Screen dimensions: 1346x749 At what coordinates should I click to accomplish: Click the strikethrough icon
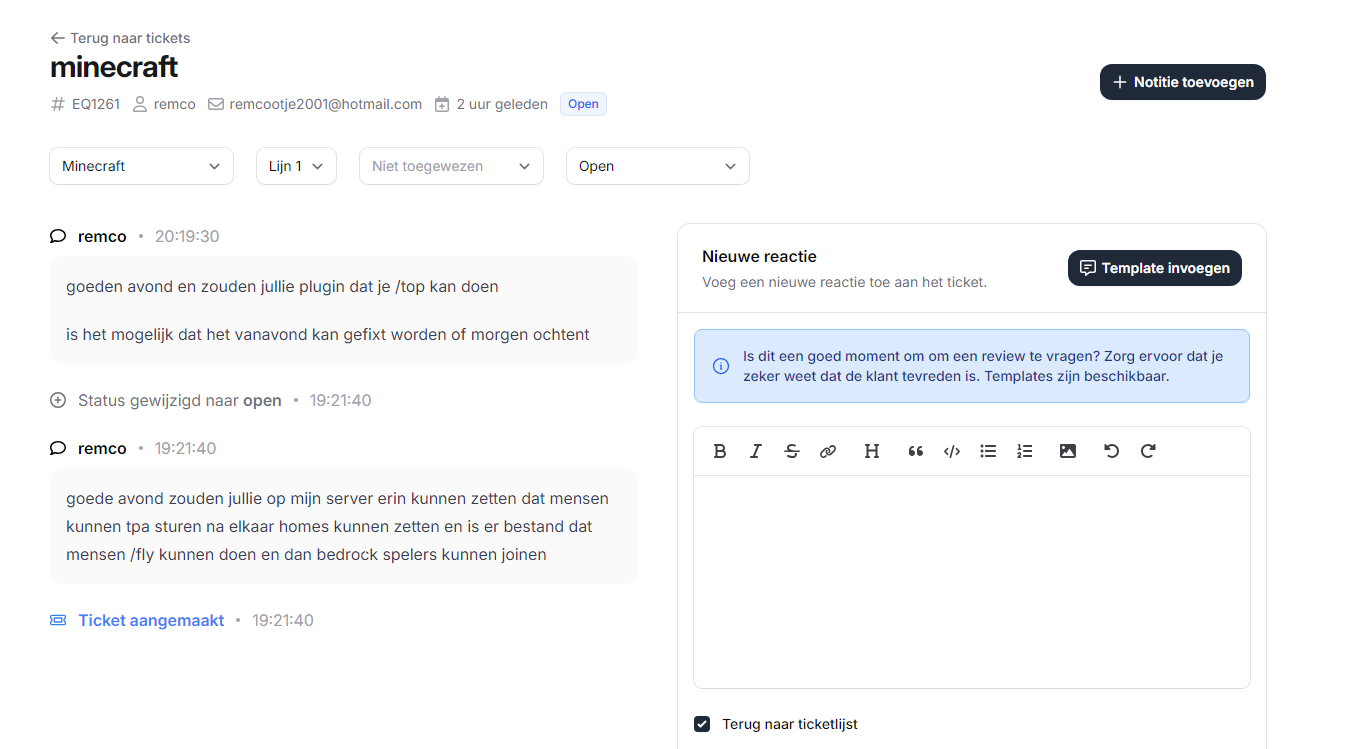coord(792,451)
